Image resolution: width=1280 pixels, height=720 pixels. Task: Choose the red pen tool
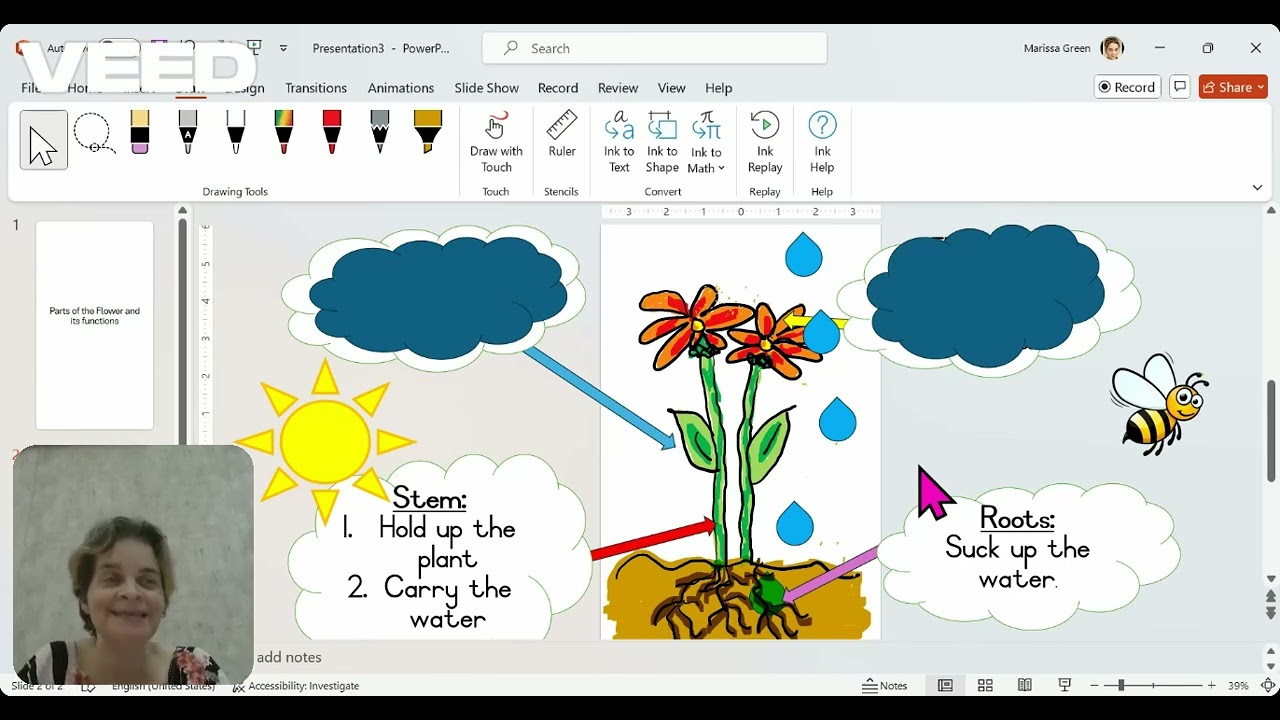(x=332, y=132)
